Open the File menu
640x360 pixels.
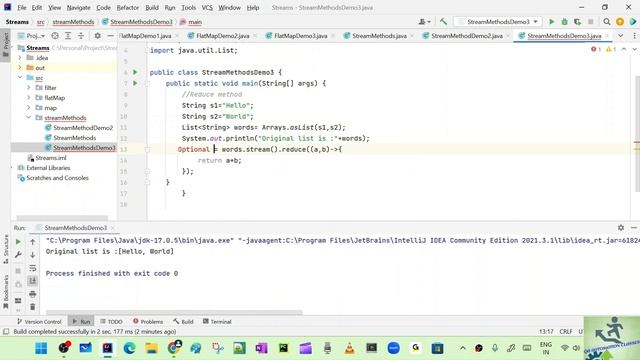click(22, 7)
